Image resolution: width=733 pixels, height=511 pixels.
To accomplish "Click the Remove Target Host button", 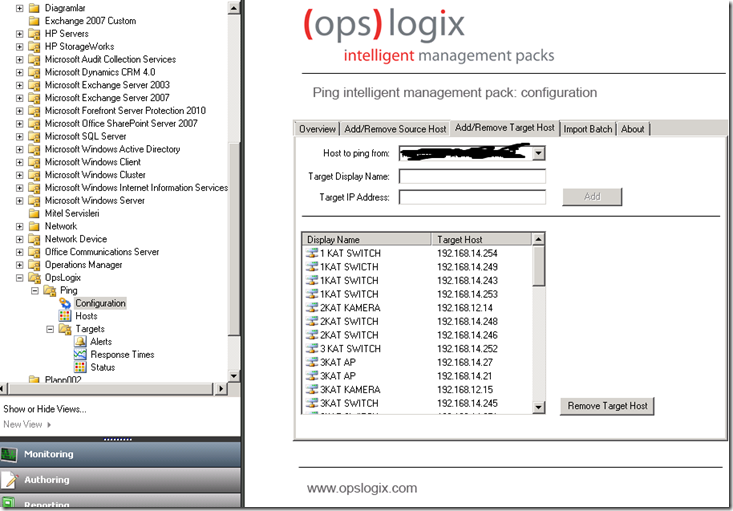I will pos(607,406).
